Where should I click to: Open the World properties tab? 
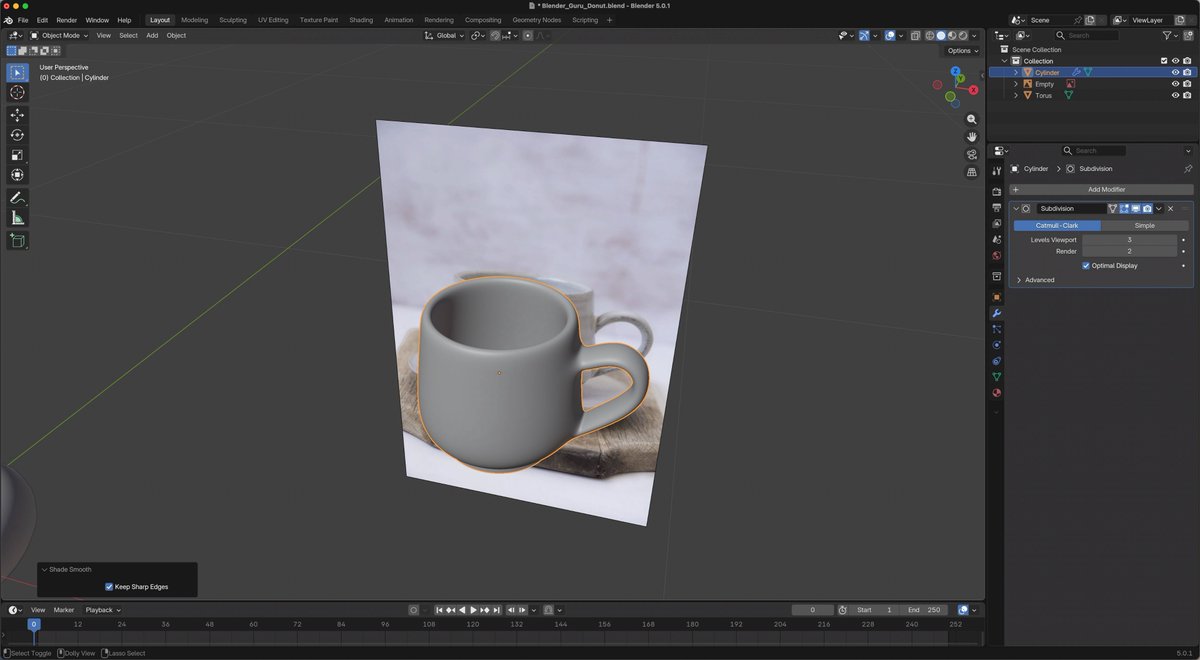click(x=996, y=255)
